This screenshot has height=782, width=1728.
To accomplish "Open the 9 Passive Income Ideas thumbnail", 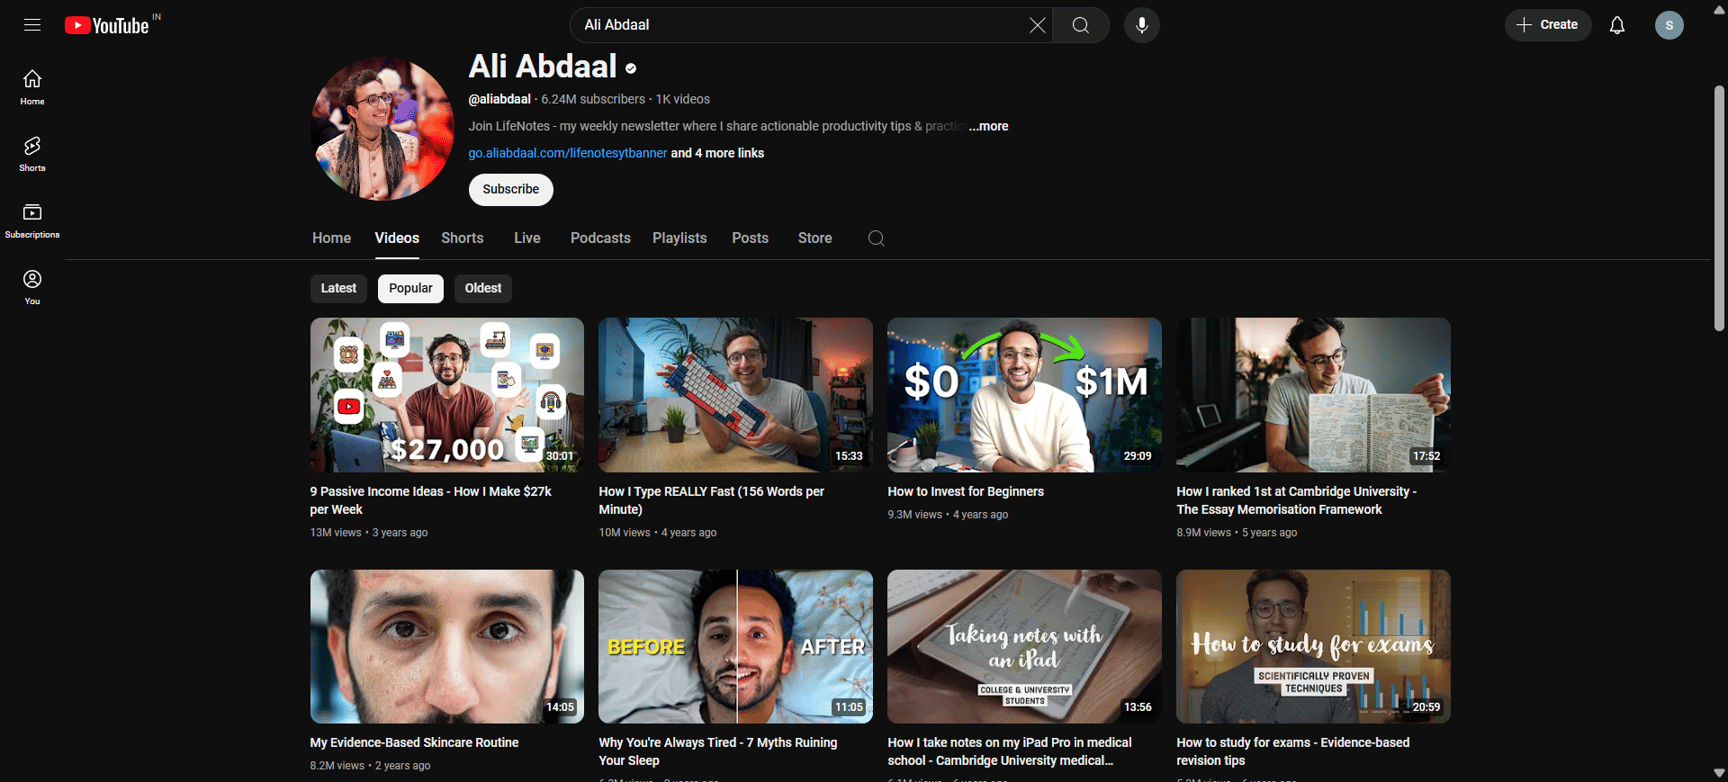I will [447, 395].
